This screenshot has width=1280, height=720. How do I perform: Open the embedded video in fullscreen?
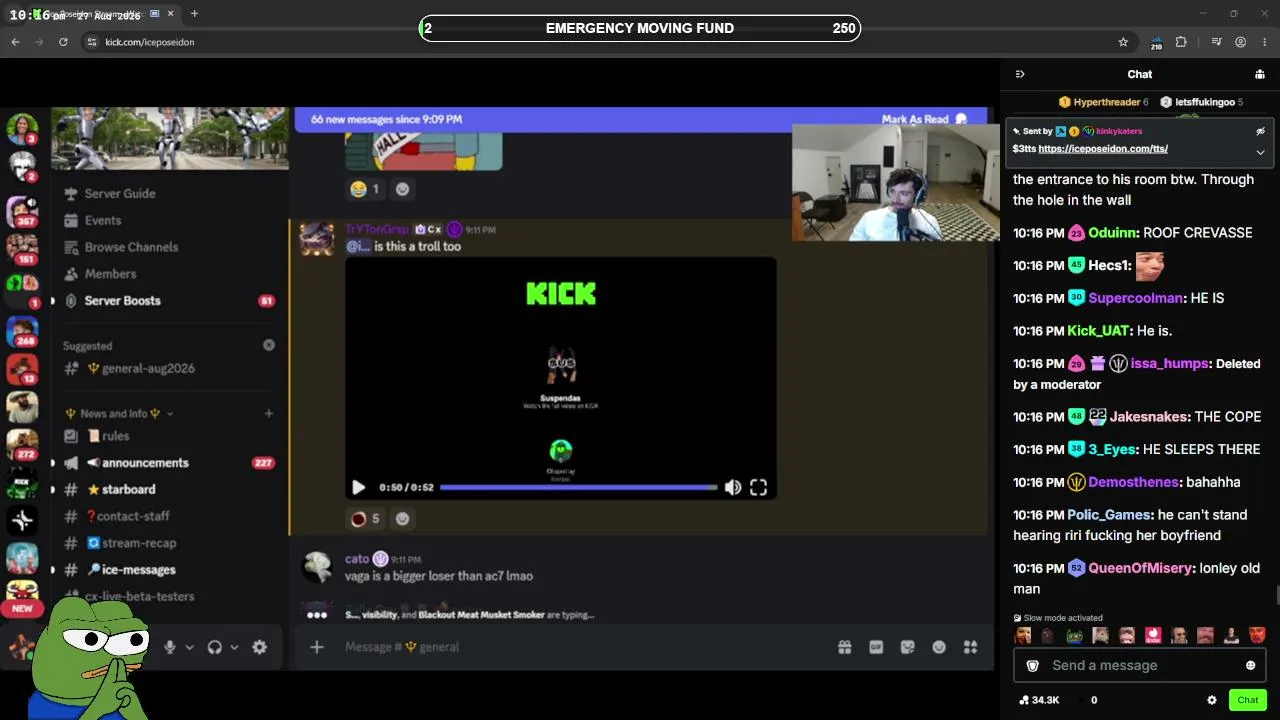[759, 487]
